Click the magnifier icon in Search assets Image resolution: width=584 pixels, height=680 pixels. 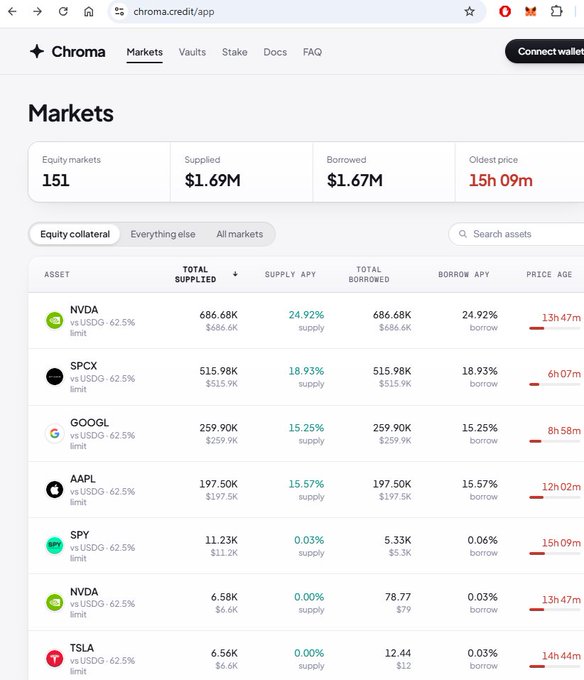pyautogui.click(x=463, y=234)
